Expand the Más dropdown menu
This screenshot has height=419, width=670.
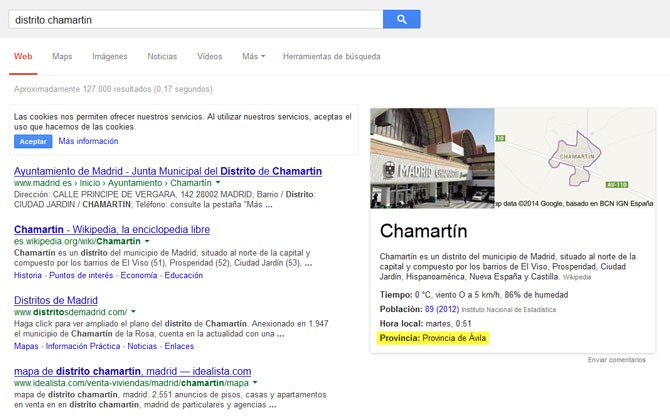[253, 57]
